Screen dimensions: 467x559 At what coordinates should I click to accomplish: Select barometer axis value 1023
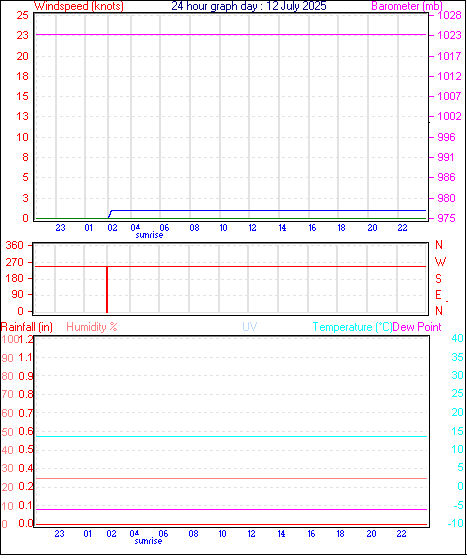pos(449,35)
